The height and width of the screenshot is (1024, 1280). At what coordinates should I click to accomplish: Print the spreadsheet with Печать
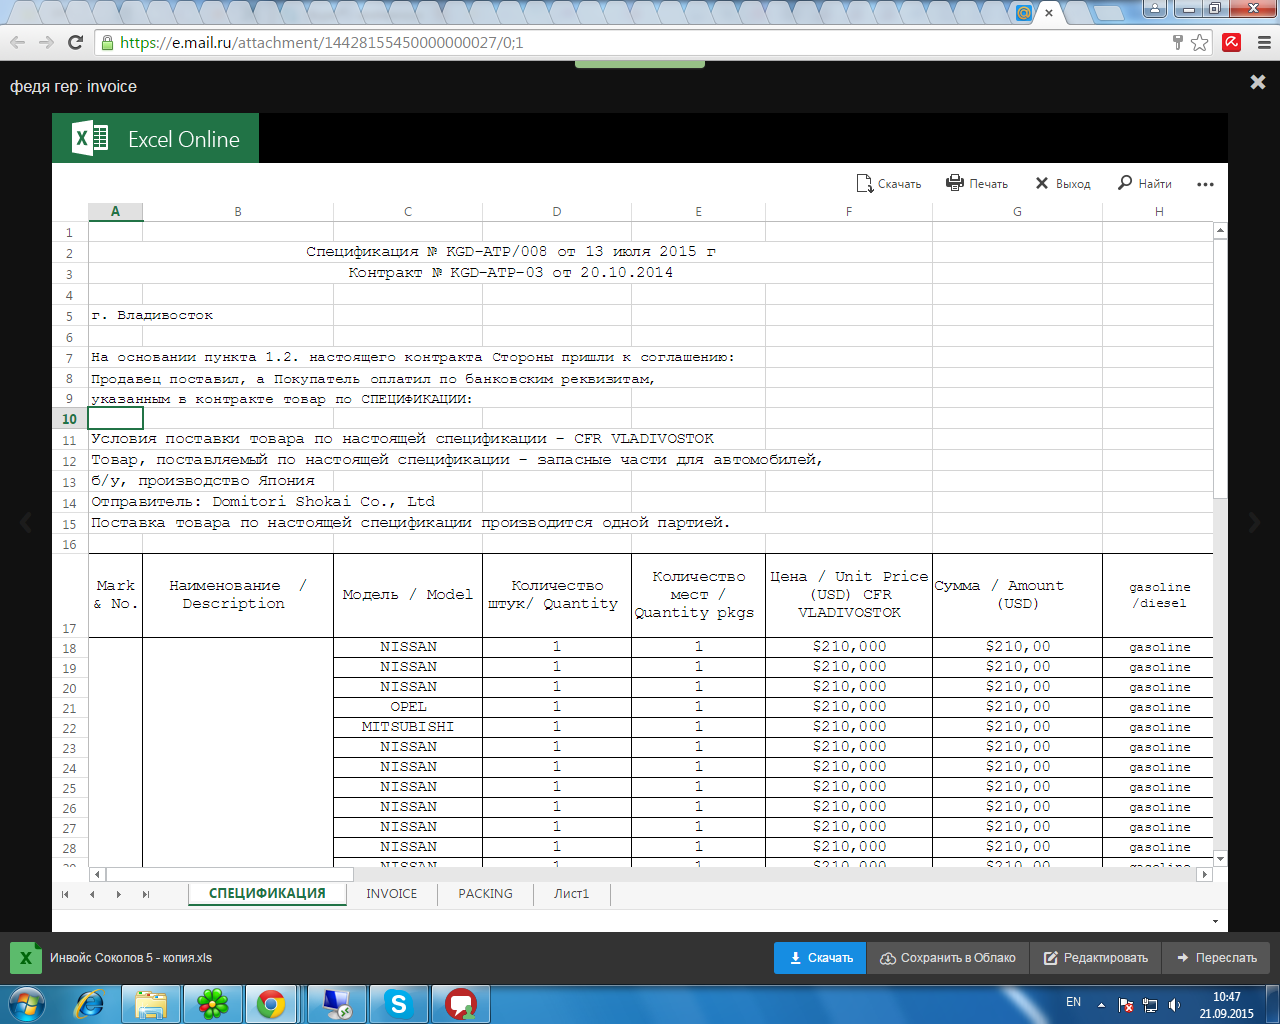977,184
